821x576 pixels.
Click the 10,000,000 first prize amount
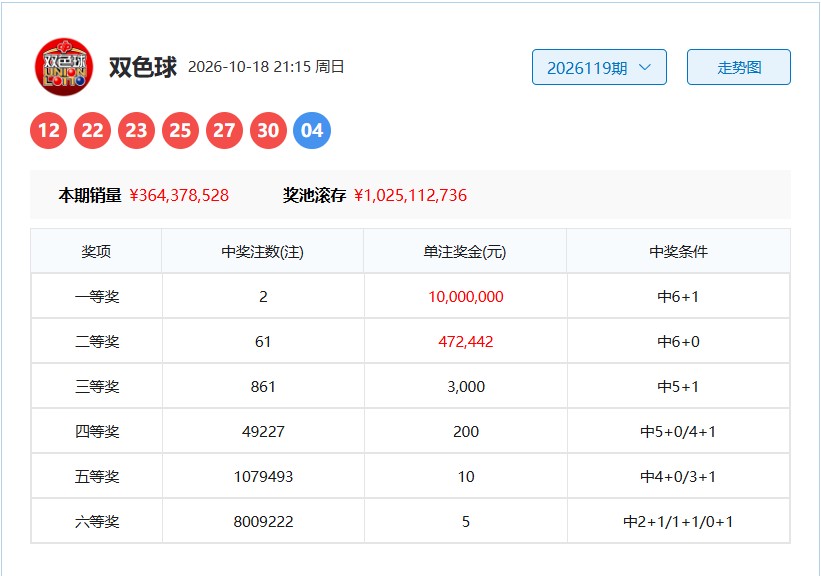point(466,297)
